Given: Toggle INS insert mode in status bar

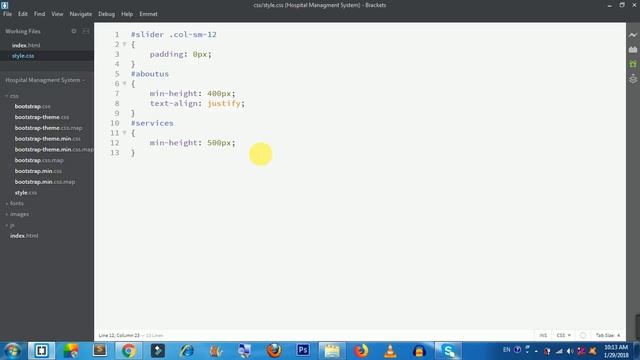Looking at the screenshot, I should point(543,335).
